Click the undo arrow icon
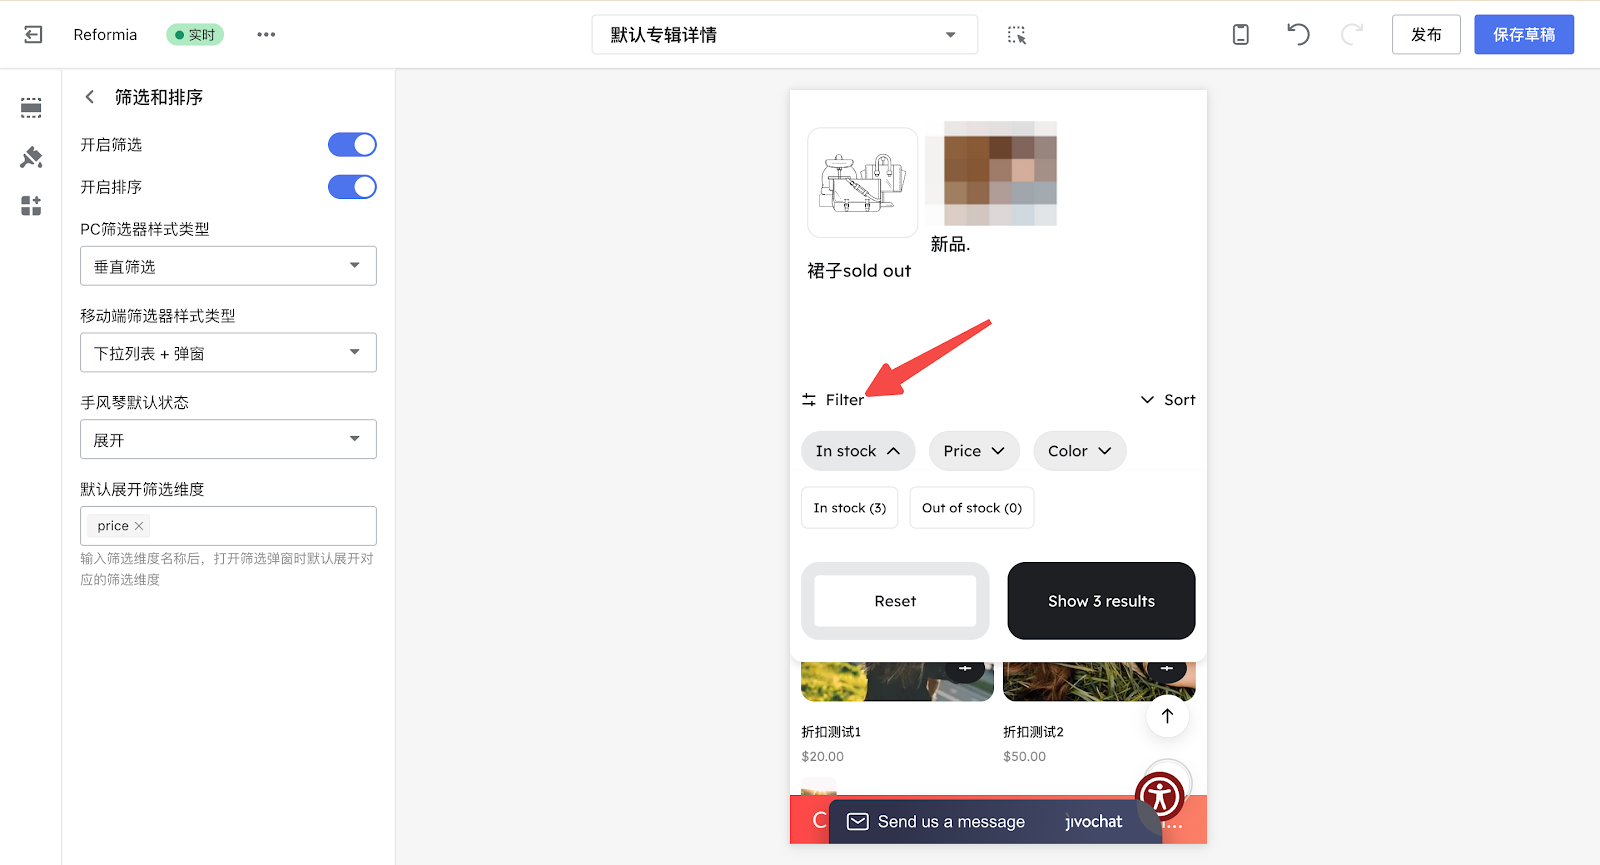1600x865 pixels. 1298,35
